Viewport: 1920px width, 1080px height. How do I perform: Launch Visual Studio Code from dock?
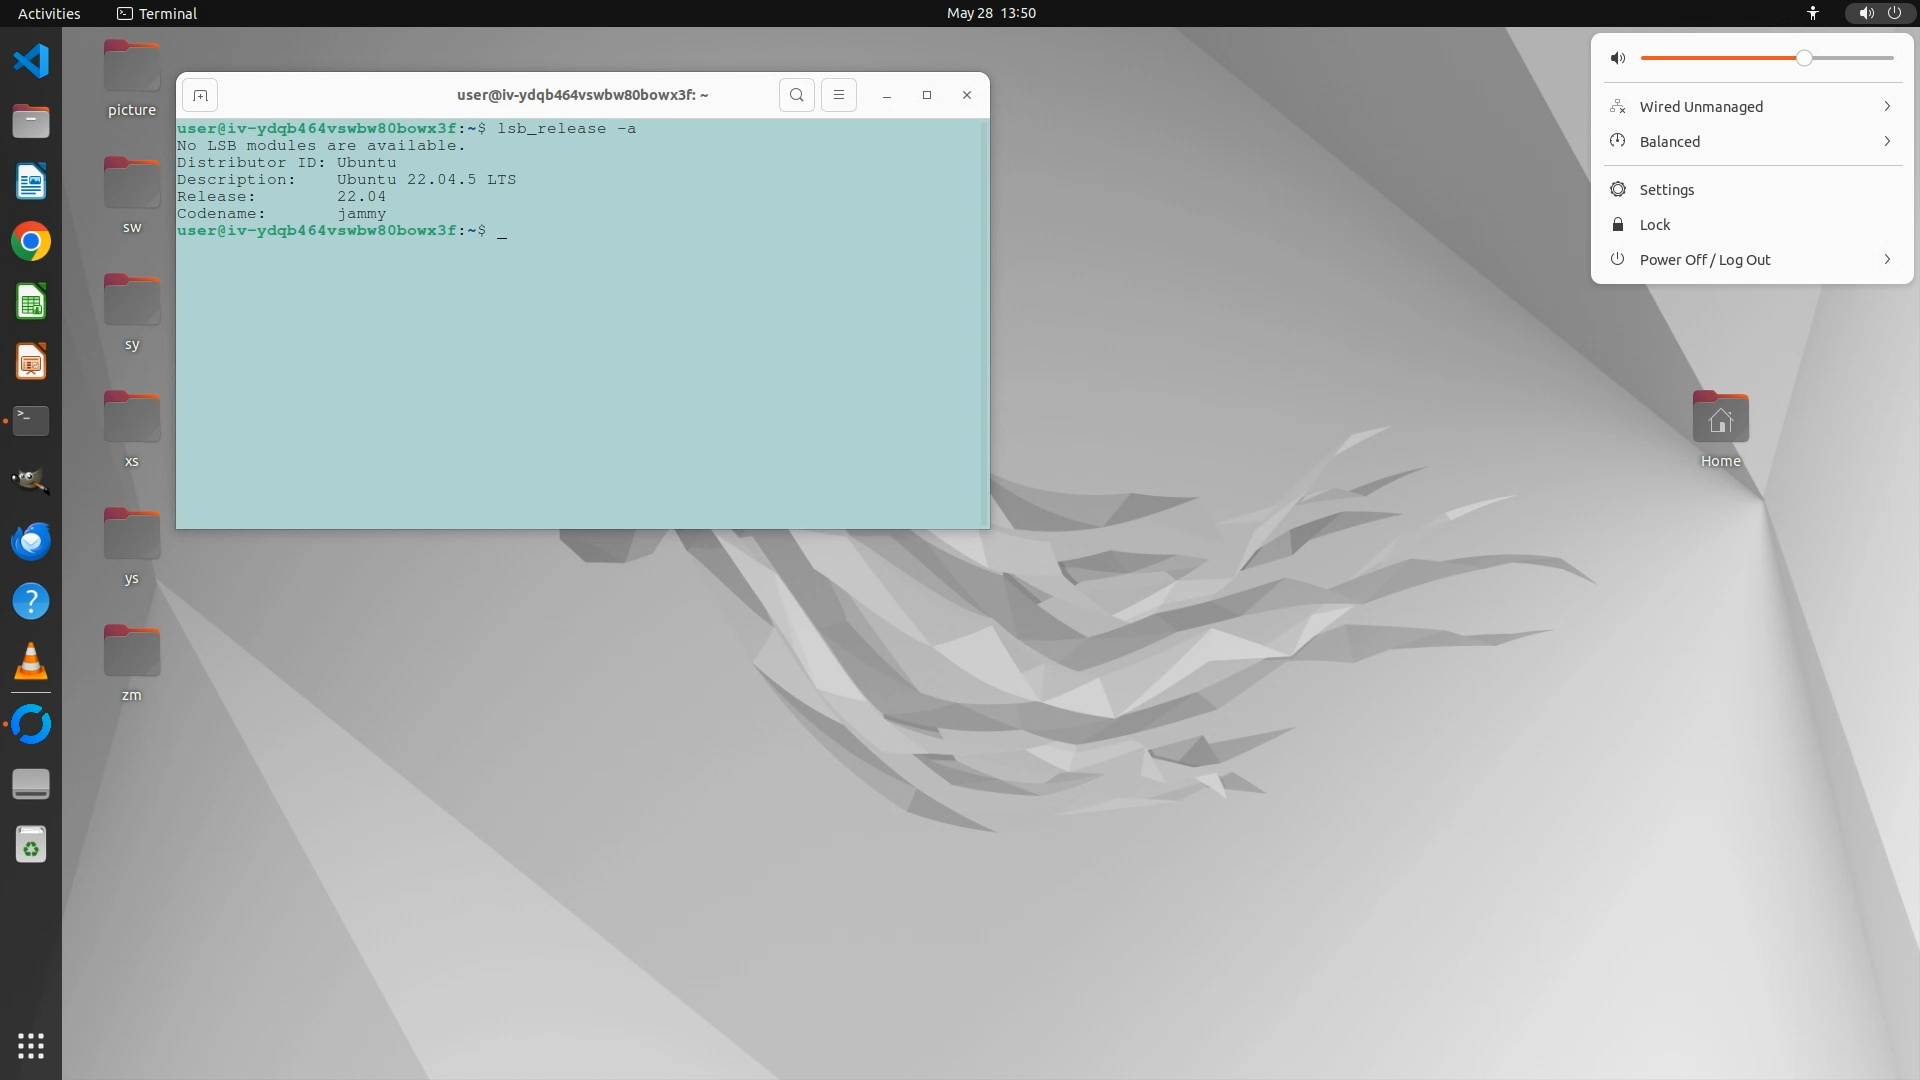31,61
